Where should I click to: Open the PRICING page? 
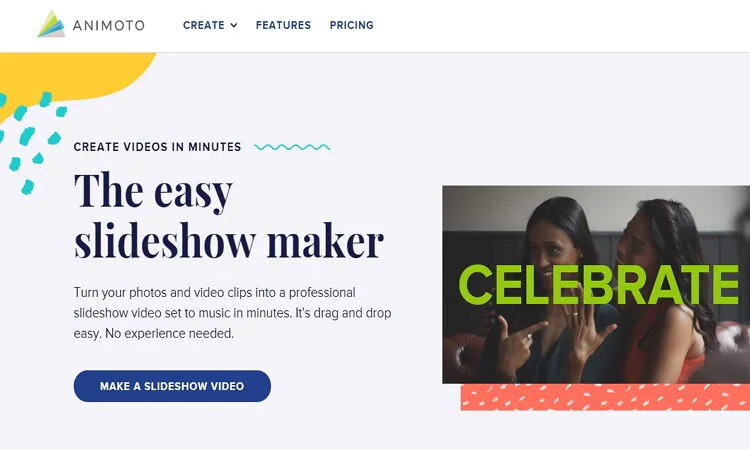[x=352, y=25]
